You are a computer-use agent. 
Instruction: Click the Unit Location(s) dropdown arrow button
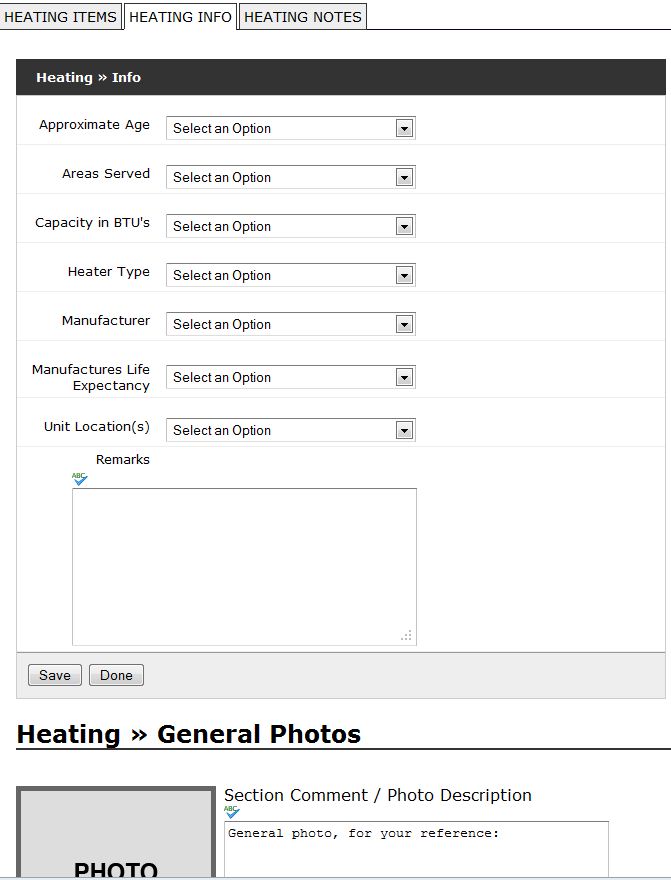coord(404,430)
